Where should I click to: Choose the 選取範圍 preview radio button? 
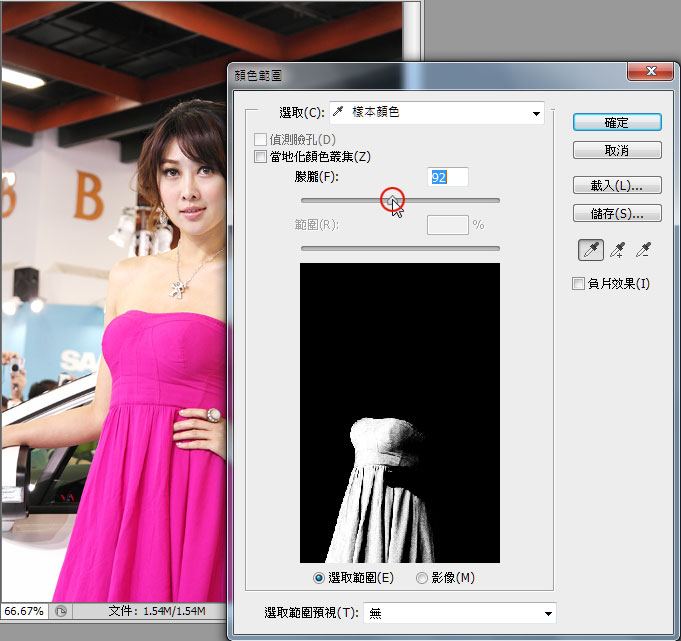pyautogui.click(x=320, y=578)
